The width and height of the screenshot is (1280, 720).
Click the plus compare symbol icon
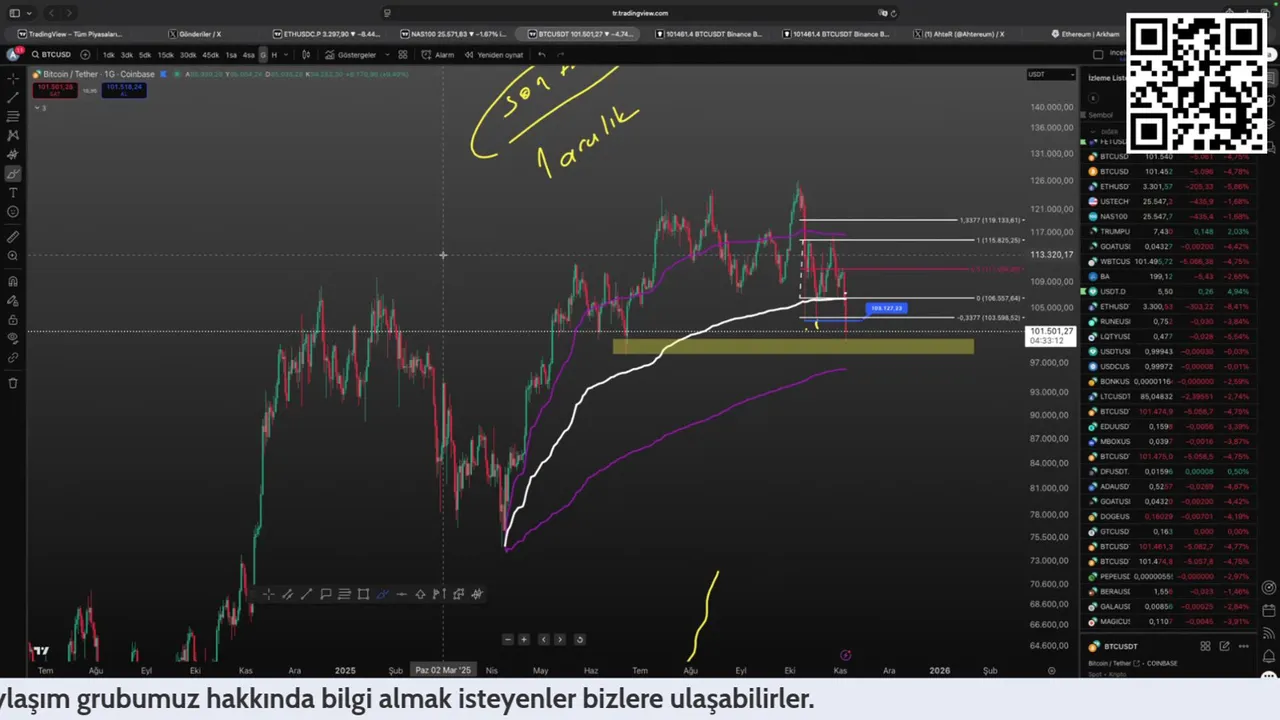pos(85,55)
